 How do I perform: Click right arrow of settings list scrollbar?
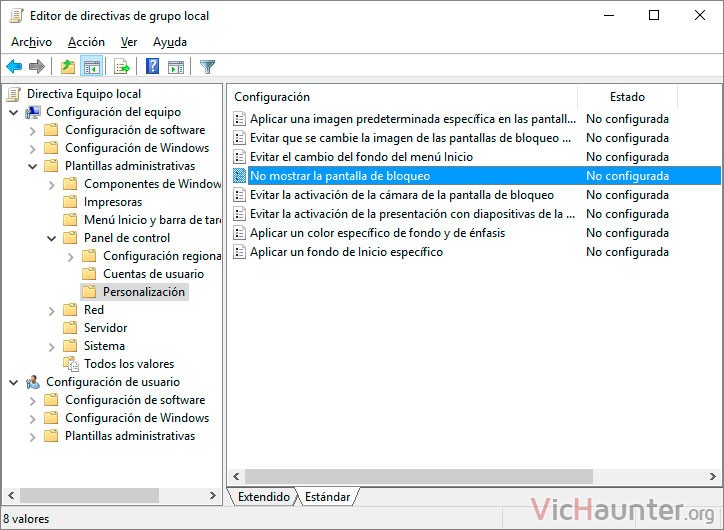[712, 476]
